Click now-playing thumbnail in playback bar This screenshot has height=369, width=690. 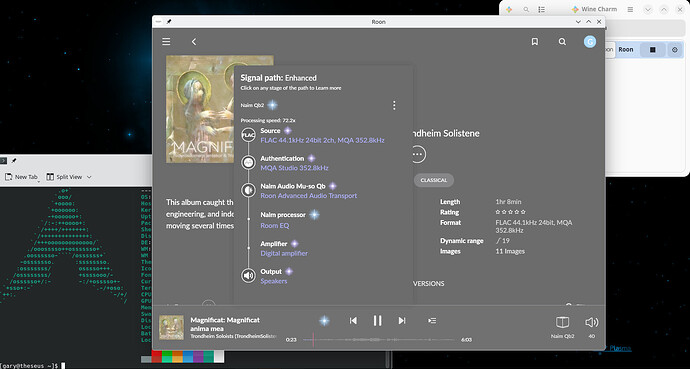pyautogui.click(x=171, y=327)
